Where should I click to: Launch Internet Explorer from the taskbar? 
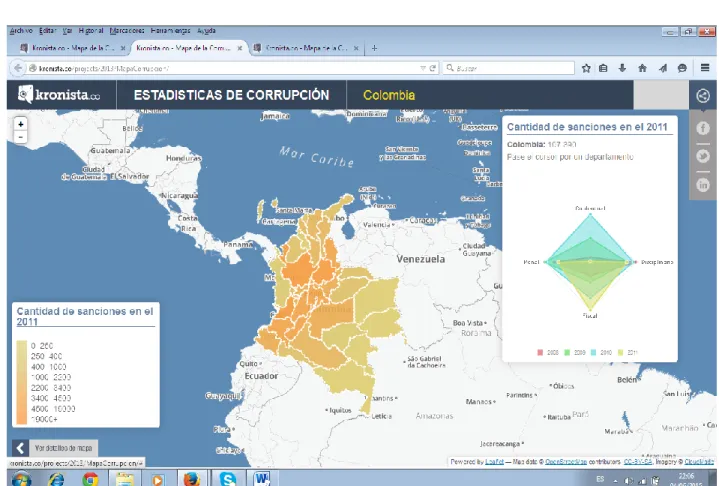tap(56, 479)
